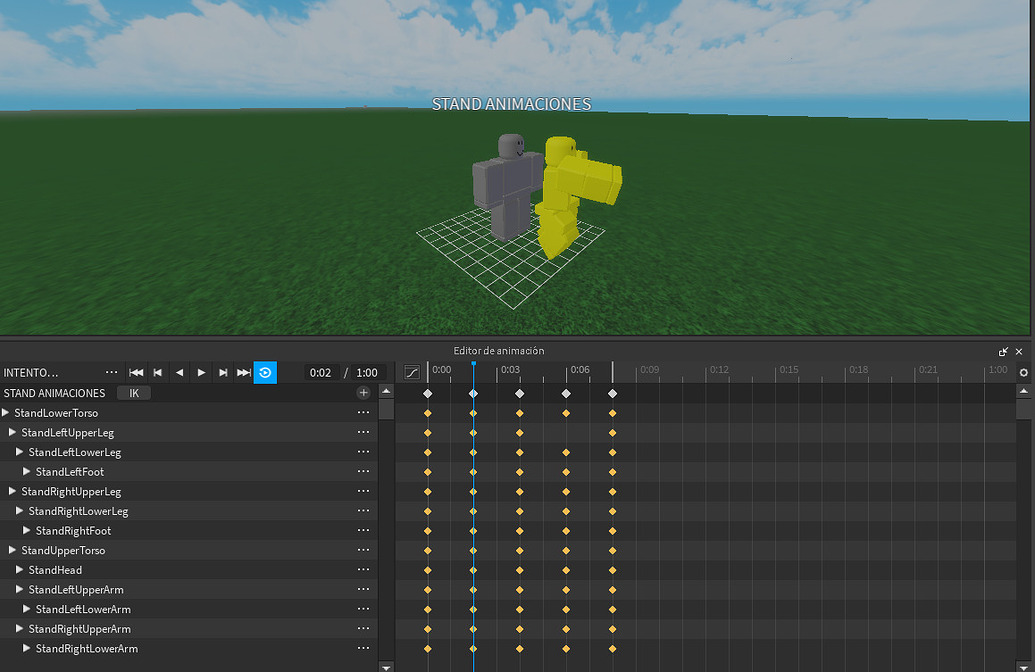Select summary keyframe at 0:06
Image resolution: width=1035 pixels, height=672 pixels.
tap(566, 393)
